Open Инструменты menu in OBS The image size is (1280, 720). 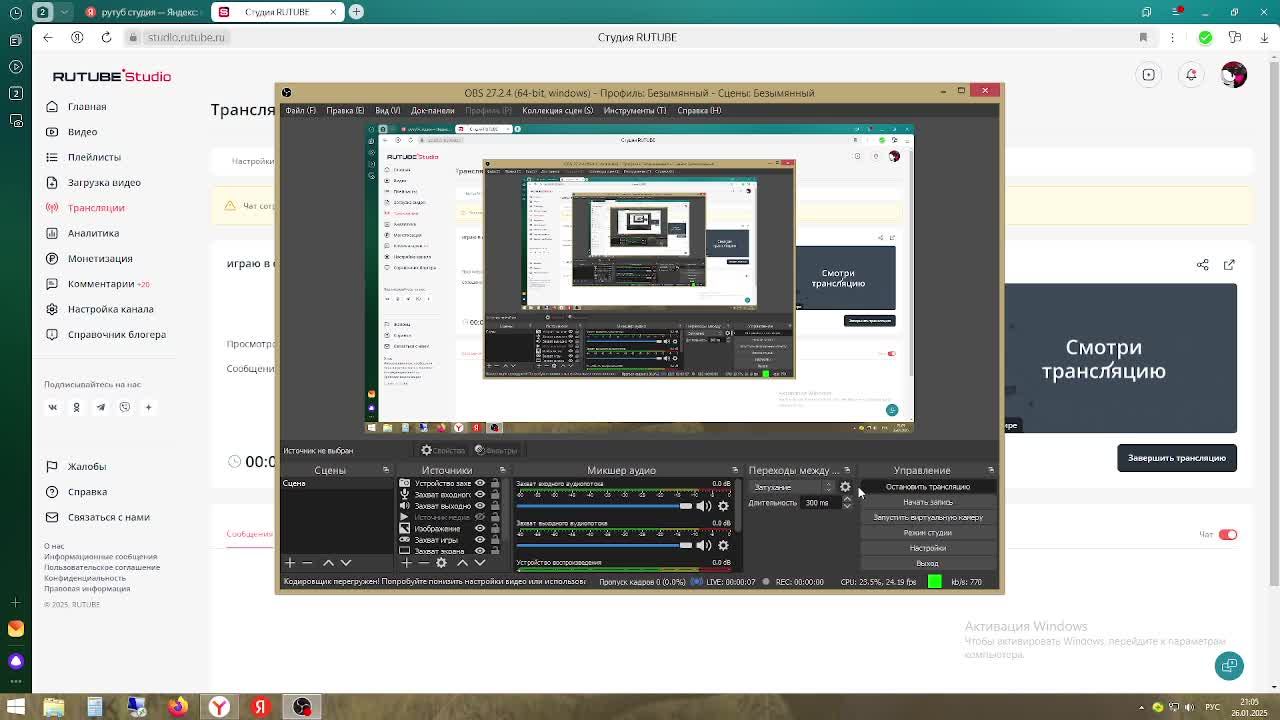pyautogui.click(x=634, y=110)
